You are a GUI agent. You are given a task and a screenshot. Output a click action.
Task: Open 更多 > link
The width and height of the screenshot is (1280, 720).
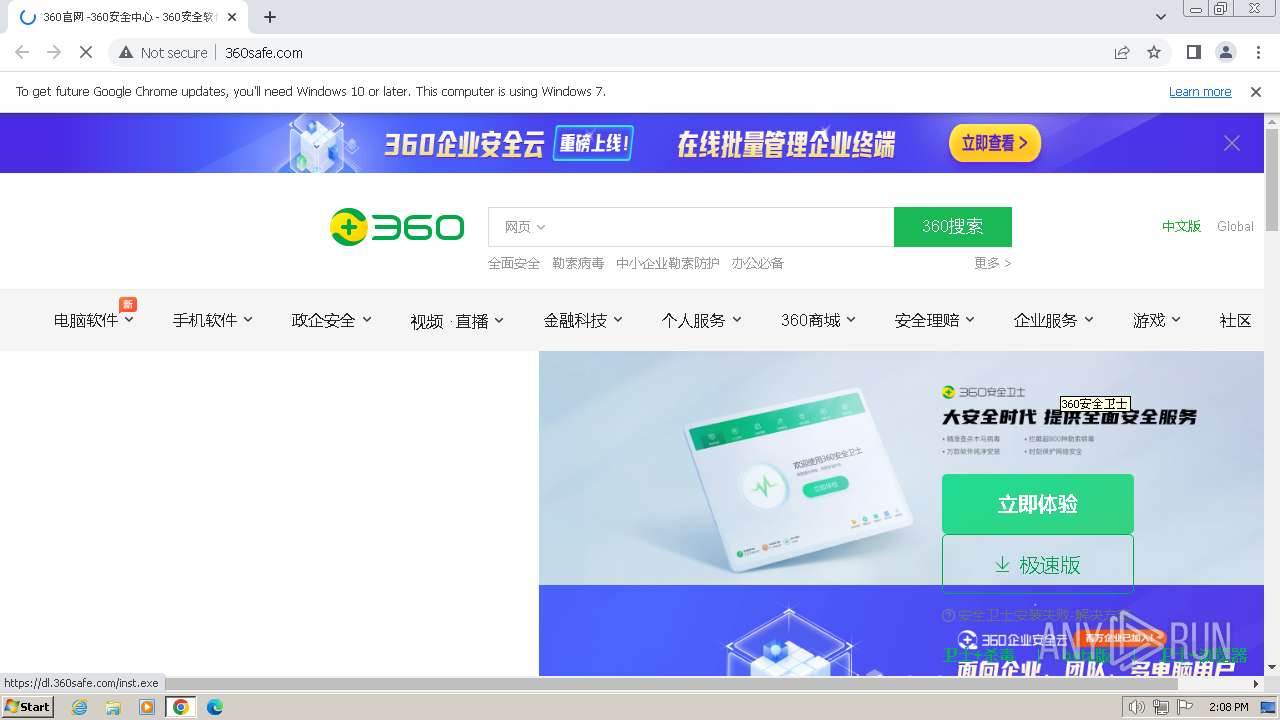[993, 263]
